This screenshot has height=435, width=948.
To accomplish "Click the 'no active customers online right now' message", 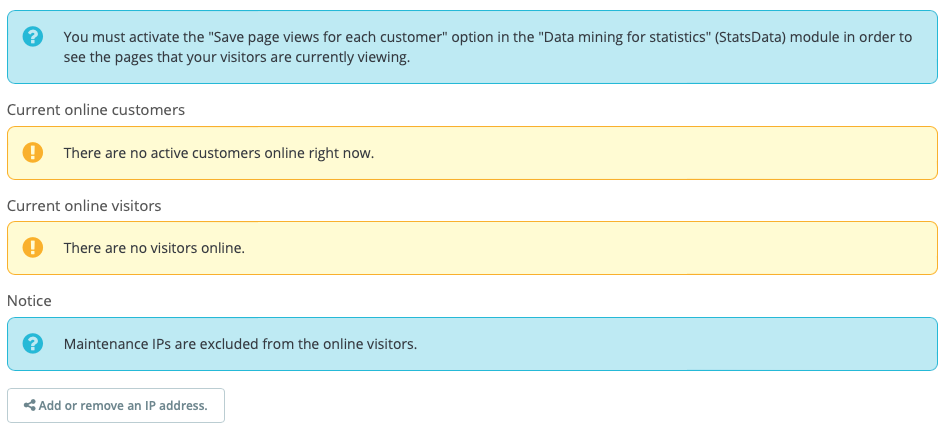I will [219, 153].
